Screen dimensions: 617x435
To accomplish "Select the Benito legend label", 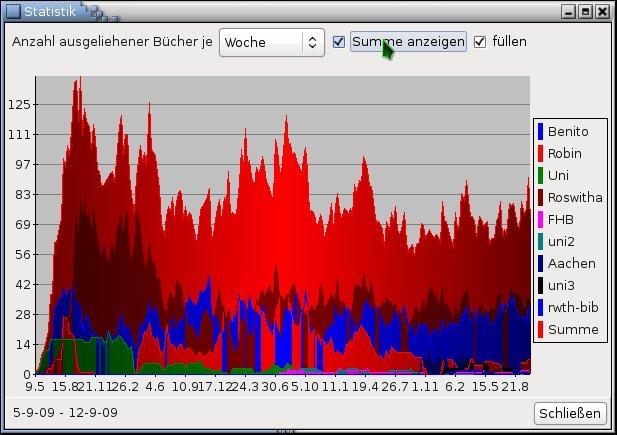I will pyautogui.click(x=568, y=131).
